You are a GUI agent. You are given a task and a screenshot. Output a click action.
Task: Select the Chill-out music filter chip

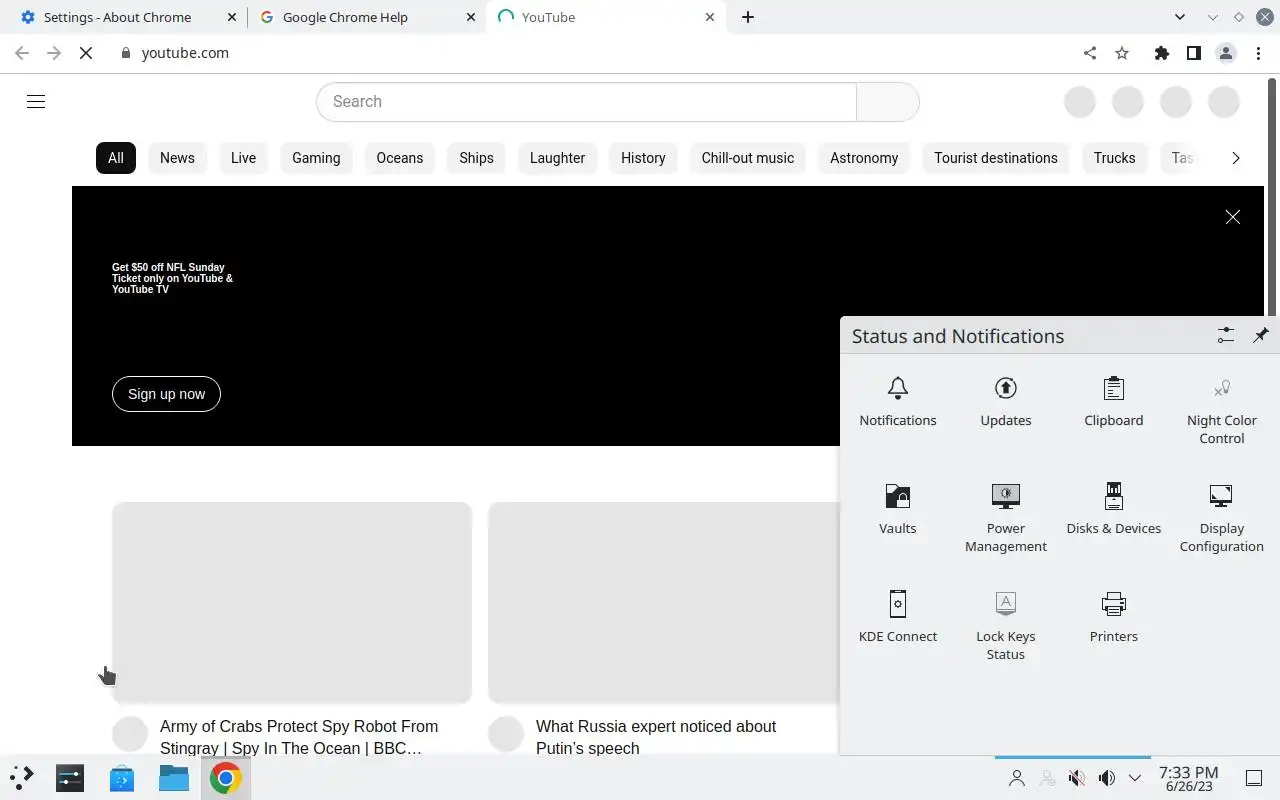748,158
